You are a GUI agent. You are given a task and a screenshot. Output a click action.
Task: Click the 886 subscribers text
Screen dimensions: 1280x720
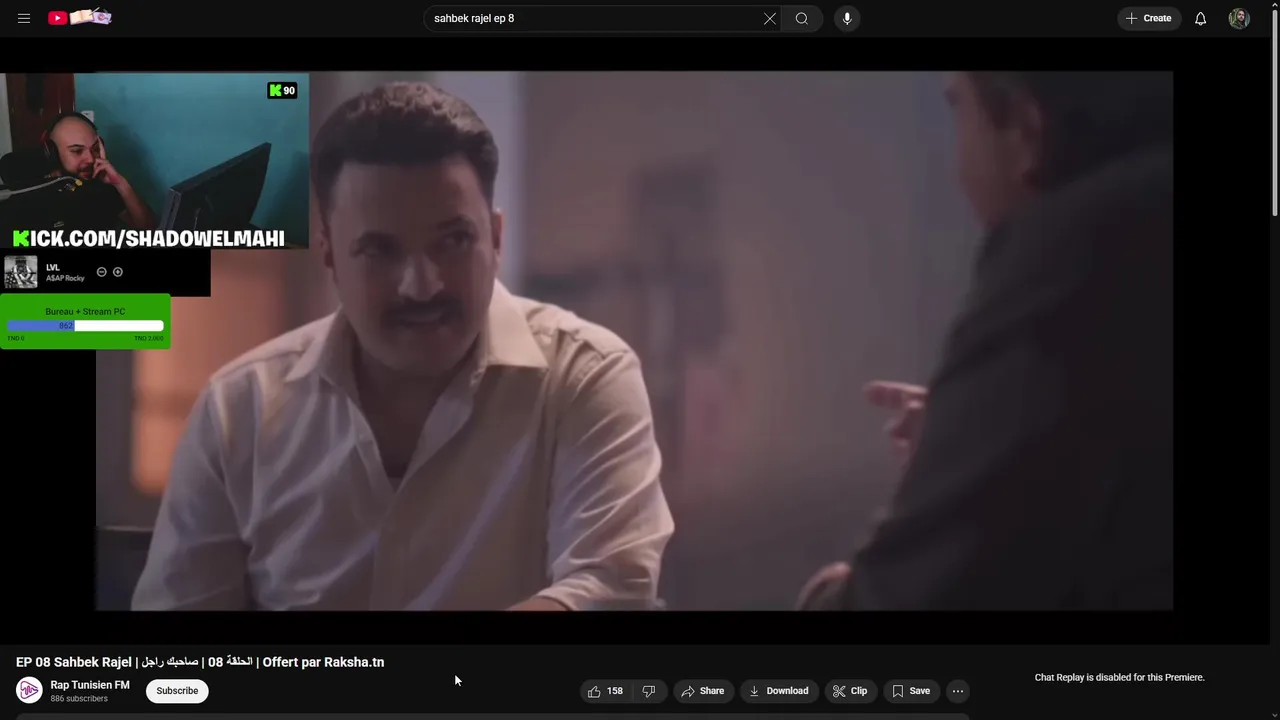pyautogui.click(x=79, y=699)
